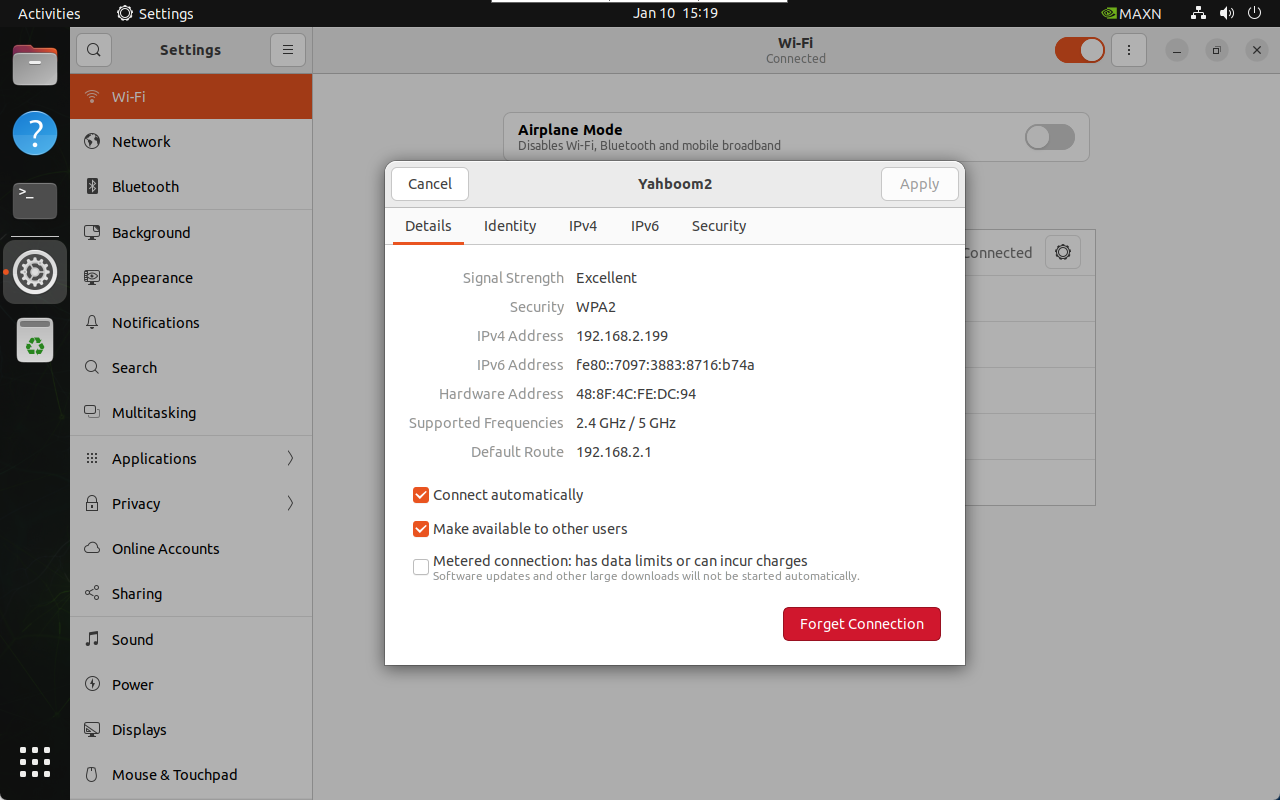Uncheck Make available to other users
The width and height of the screenshot is (1280, 800).
(x=421, y=529)
